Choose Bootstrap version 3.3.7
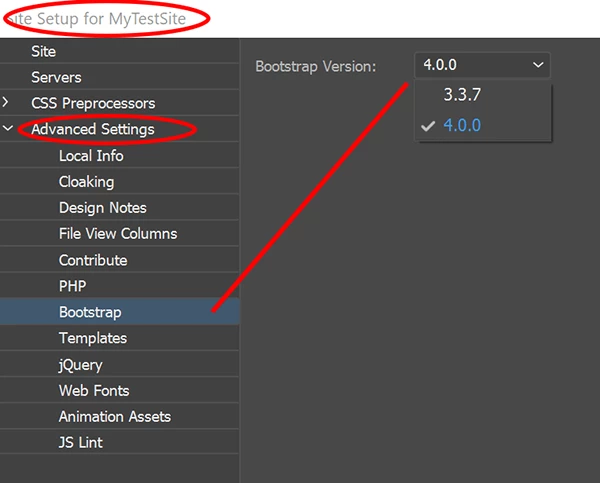600x483 pixels. (483, 95)
